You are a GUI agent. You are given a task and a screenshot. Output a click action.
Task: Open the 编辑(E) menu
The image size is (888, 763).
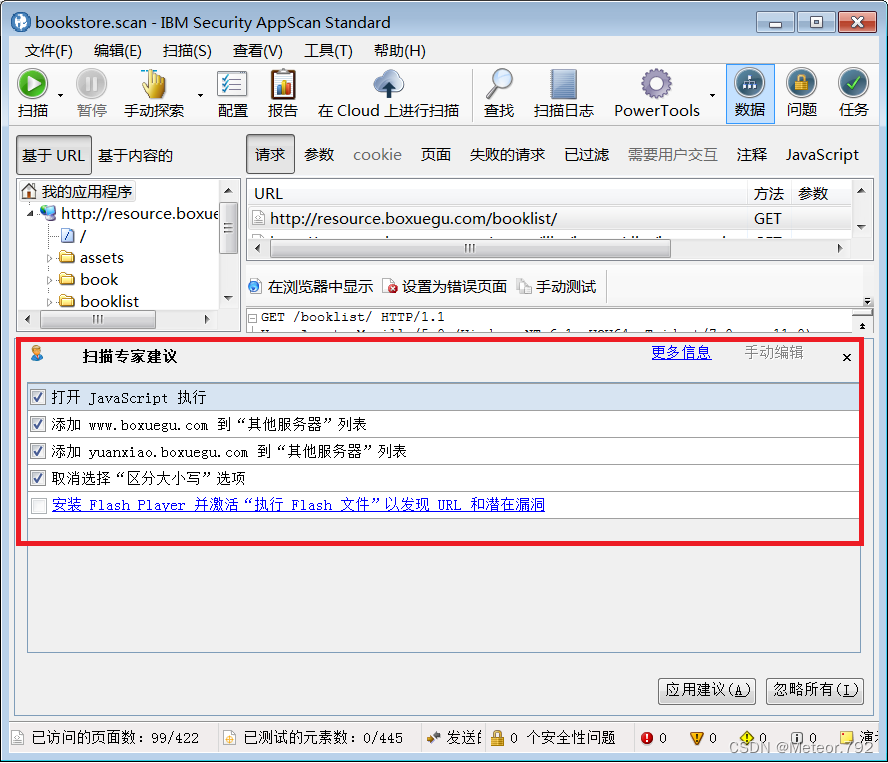[118, 51]
